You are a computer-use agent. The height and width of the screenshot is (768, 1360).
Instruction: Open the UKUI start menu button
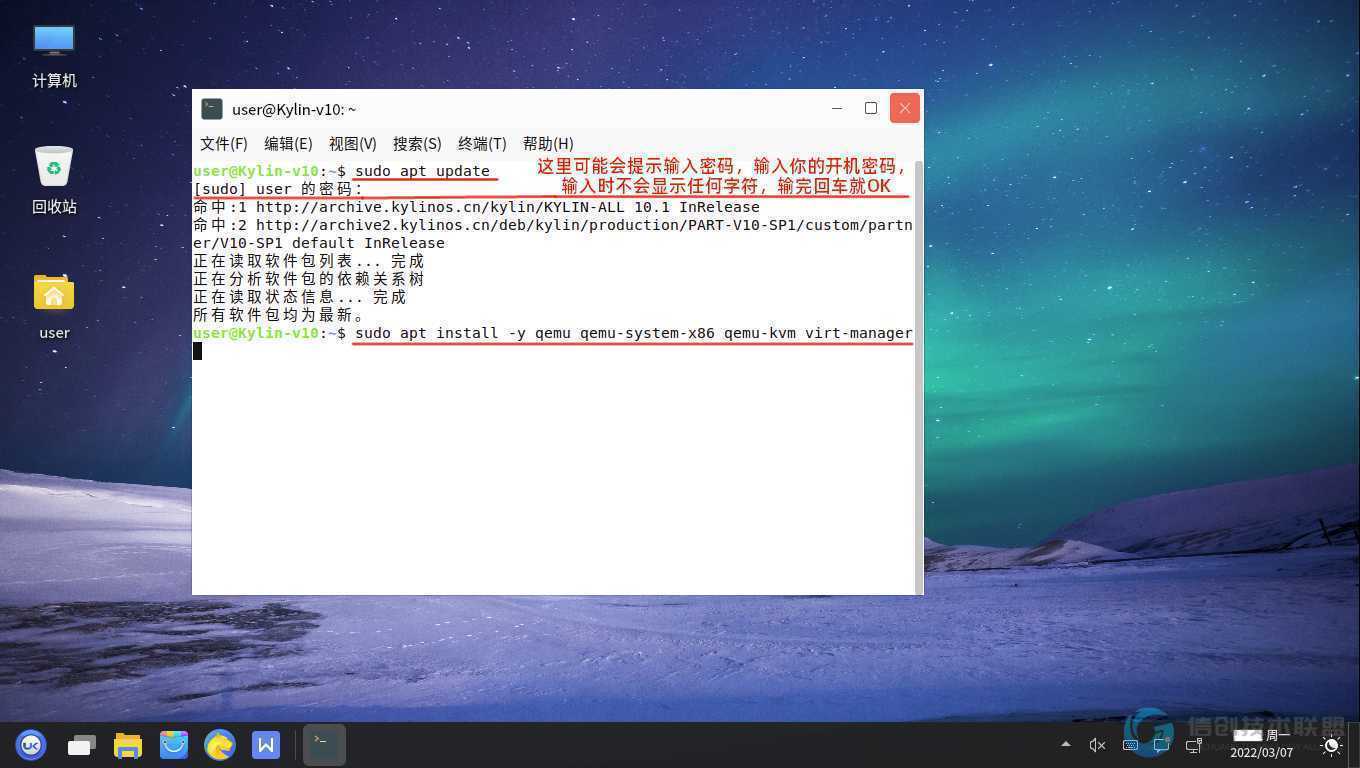31,745
